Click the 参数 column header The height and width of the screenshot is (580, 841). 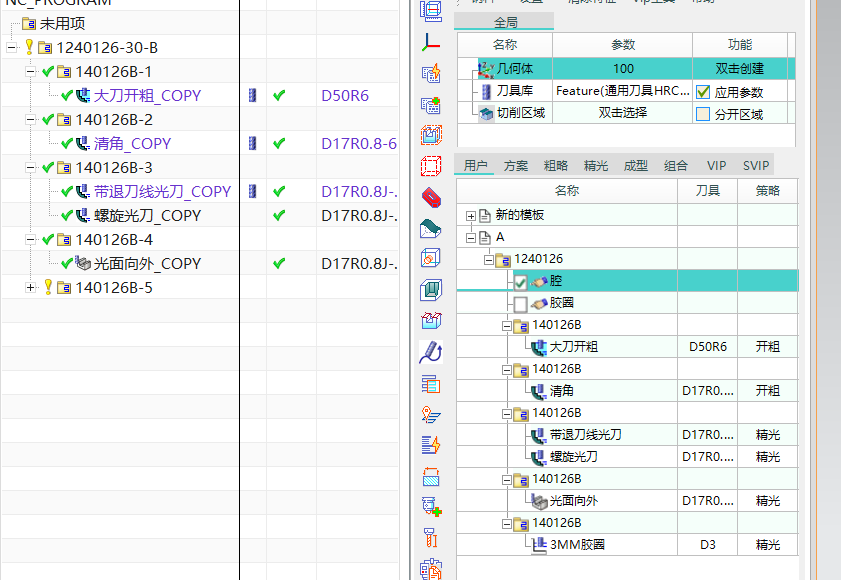[622, 45]
